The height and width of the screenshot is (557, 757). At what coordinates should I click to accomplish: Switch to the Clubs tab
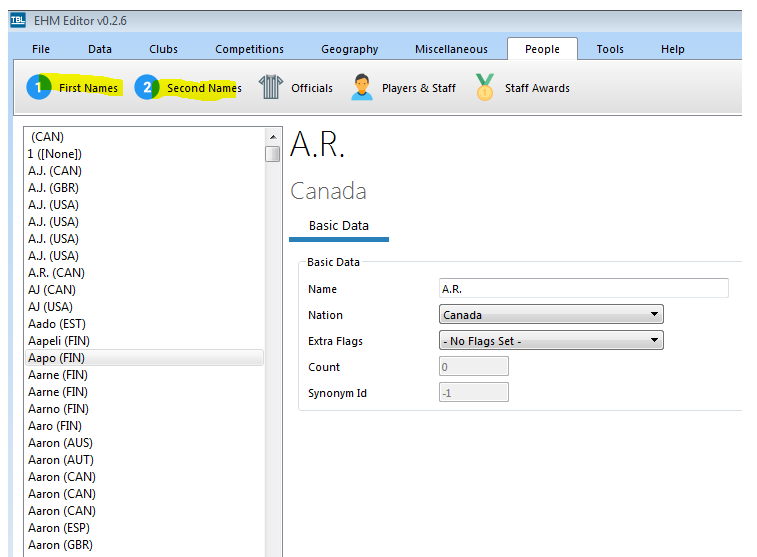click(x=163, y=49)
